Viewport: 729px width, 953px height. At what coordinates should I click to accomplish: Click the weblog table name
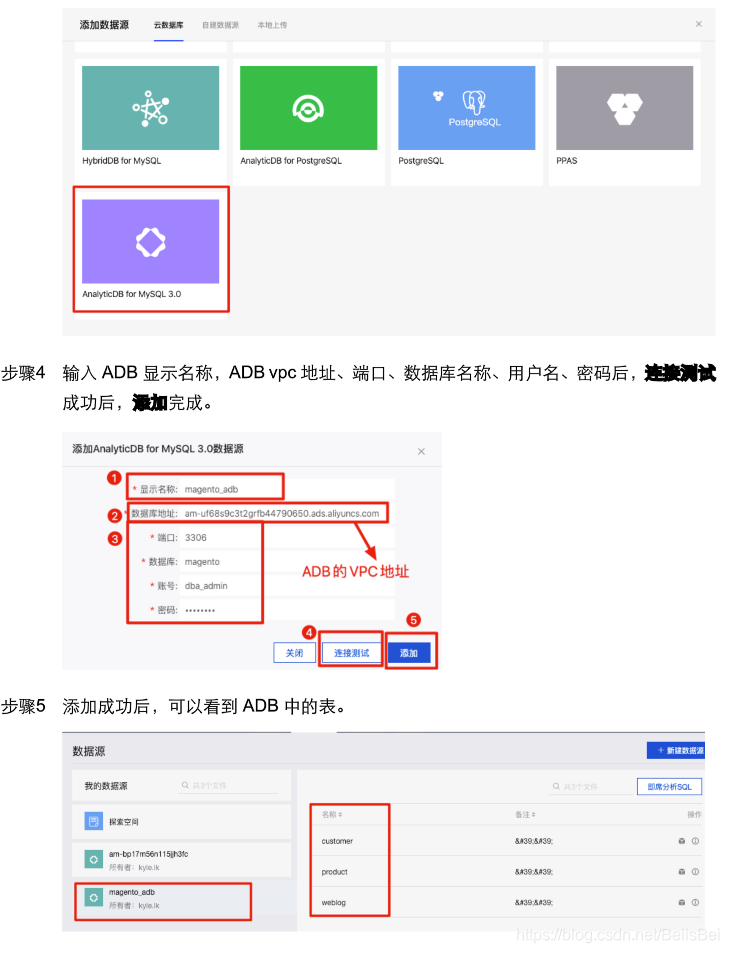tap(333, 903)
